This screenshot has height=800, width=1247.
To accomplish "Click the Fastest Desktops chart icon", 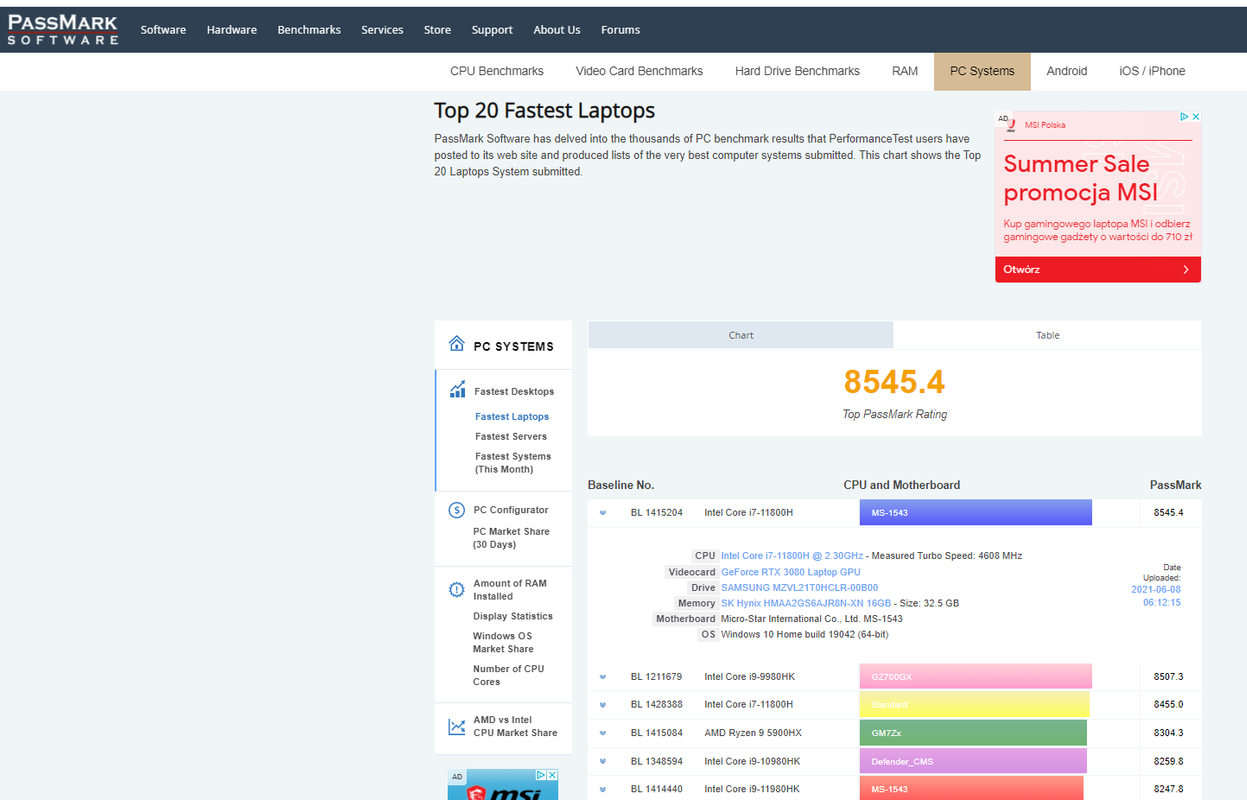I will 457,390.
